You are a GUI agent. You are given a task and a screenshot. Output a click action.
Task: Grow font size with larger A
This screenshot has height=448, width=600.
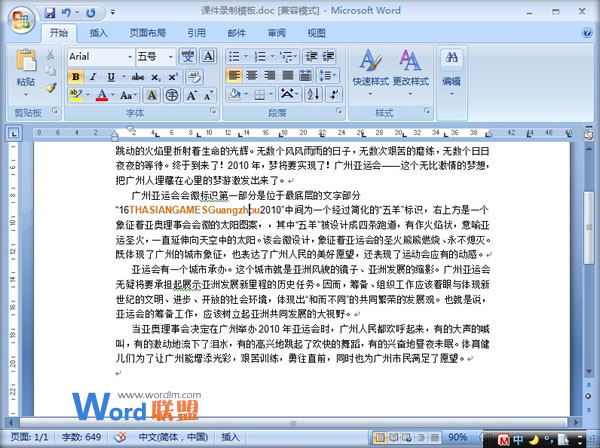click(x=191, y=95)
